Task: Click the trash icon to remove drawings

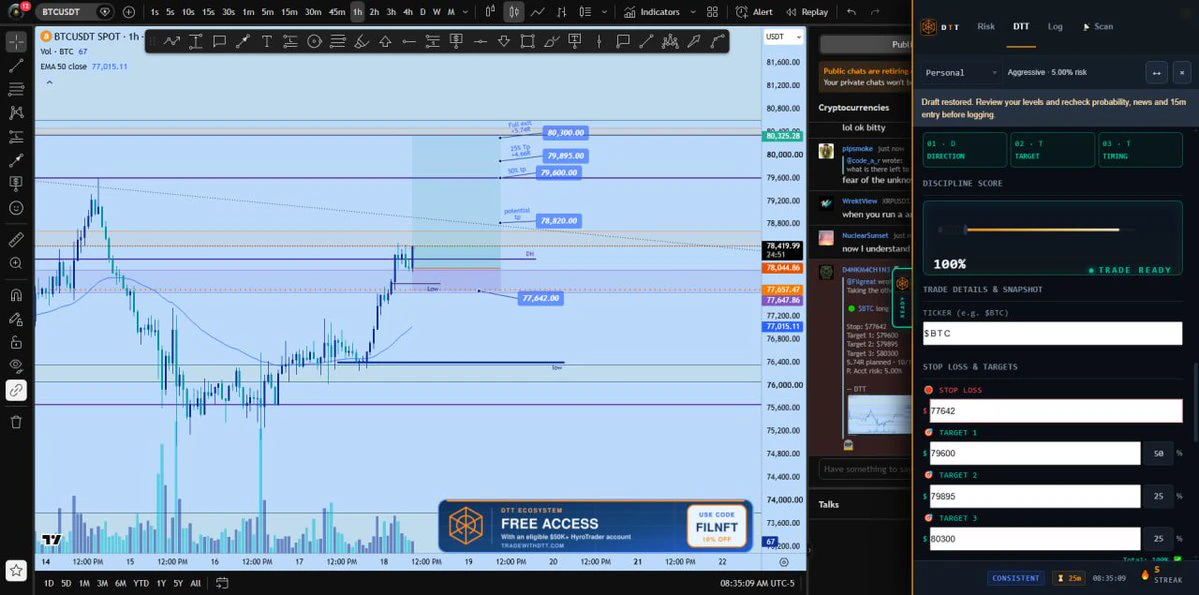Action: coord(16,421)
